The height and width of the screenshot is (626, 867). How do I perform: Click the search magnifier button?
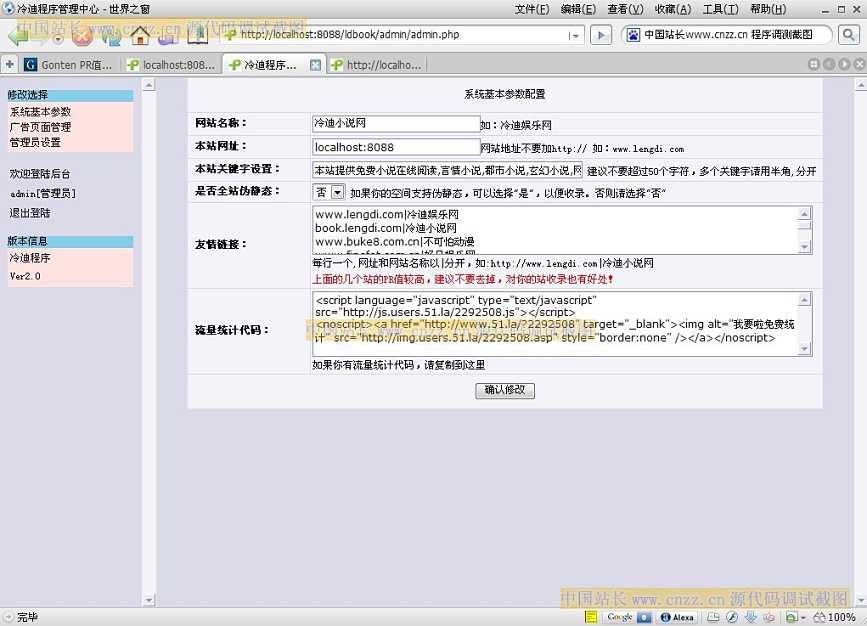pos(849,35)
